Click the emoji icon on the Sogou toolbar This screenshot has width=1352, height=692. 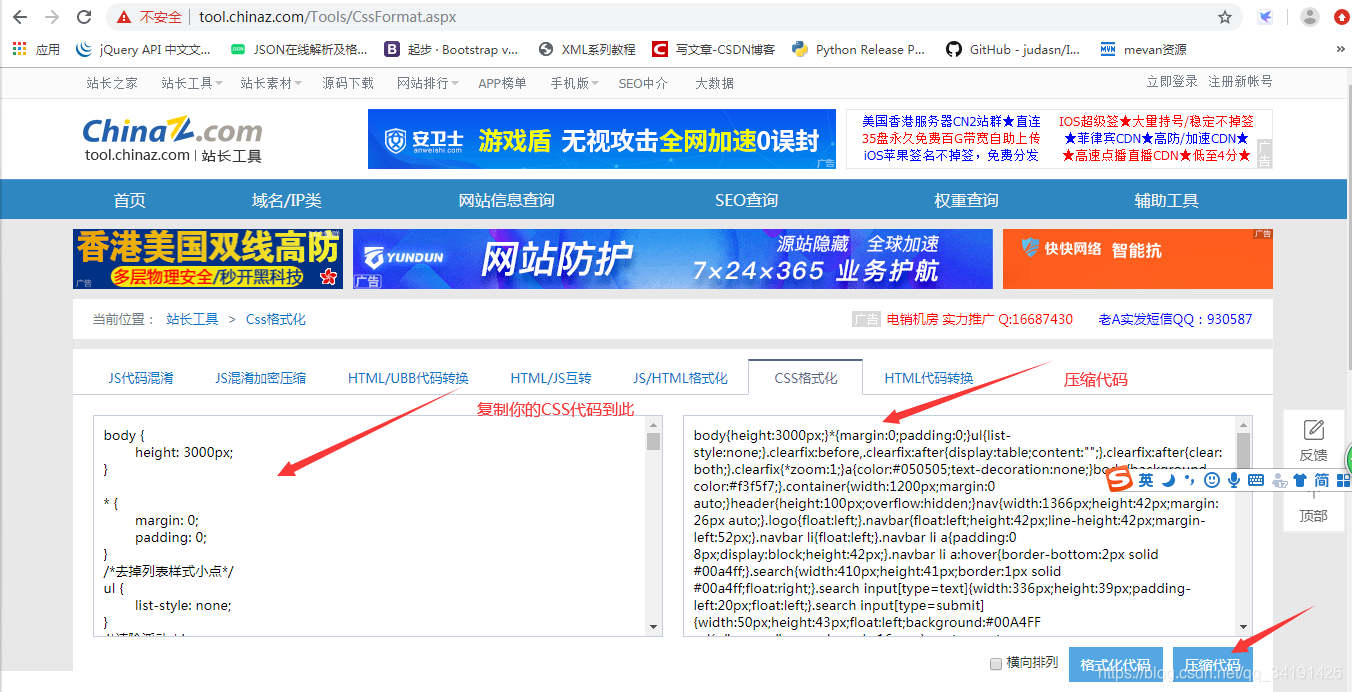pos(1212,480)
